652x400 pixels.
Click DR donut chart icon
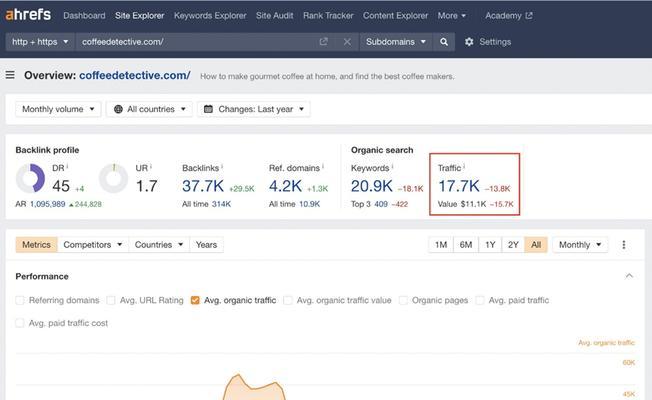(x=30, y=178)
